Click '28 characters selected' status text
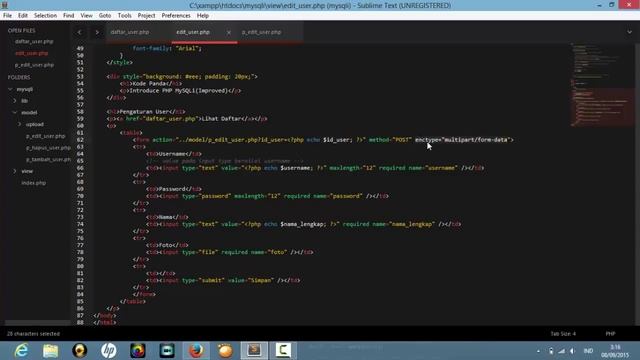Image resolution: width=640 pixels, height=360 pixels. [x=33, y=333]
